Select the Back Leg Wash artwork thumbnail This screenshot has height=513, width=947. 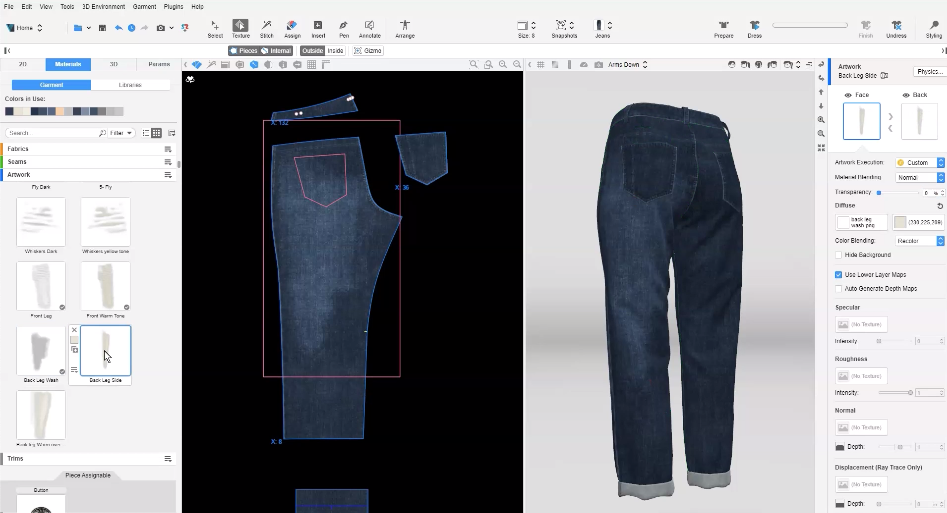coord(41,350)
